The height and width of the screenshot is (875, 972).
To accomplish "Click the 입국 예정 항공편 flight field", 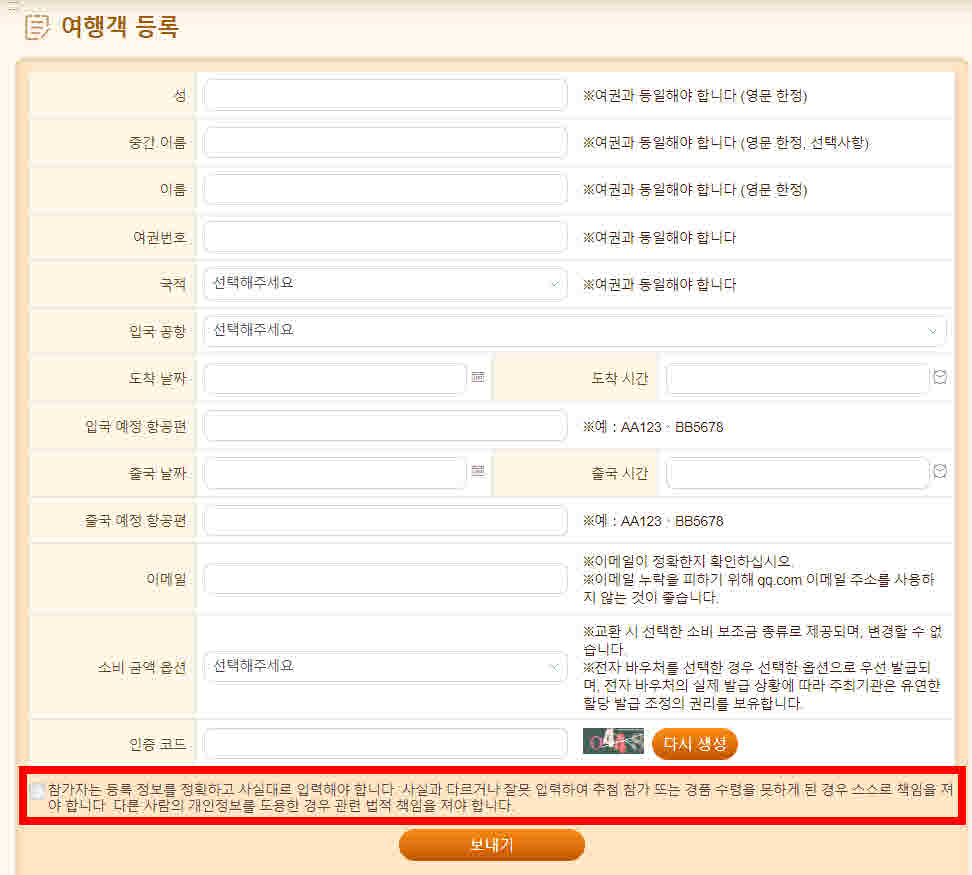I will (385, 425).
